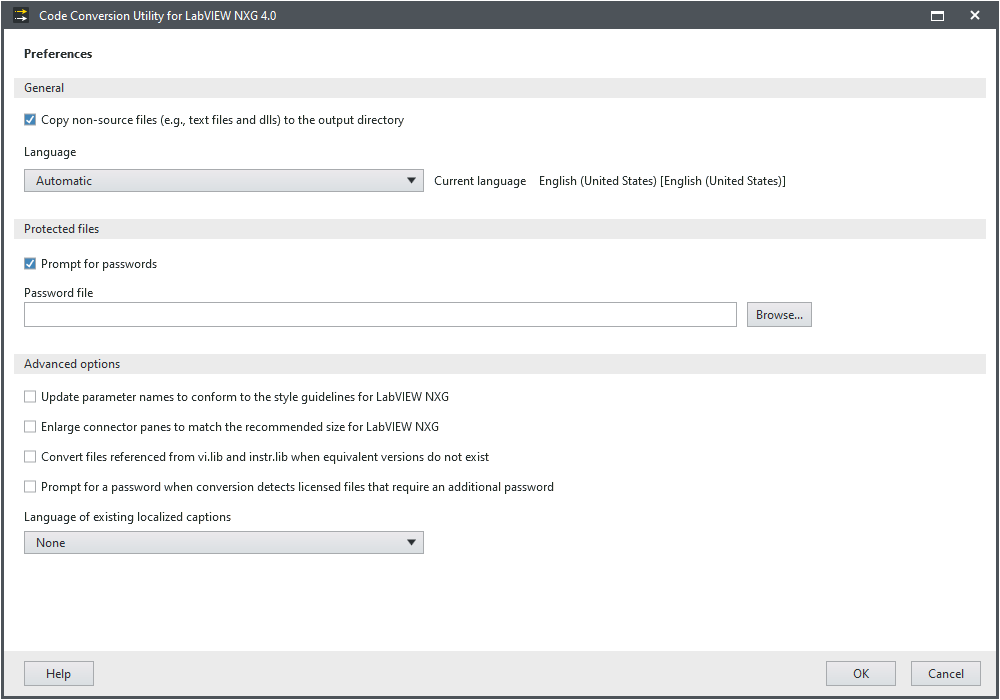Image resolution: width=1000 pixels, height=700 pixels.
Task: Click the English (United States) current language value
Action: click(x=662, y=181)
